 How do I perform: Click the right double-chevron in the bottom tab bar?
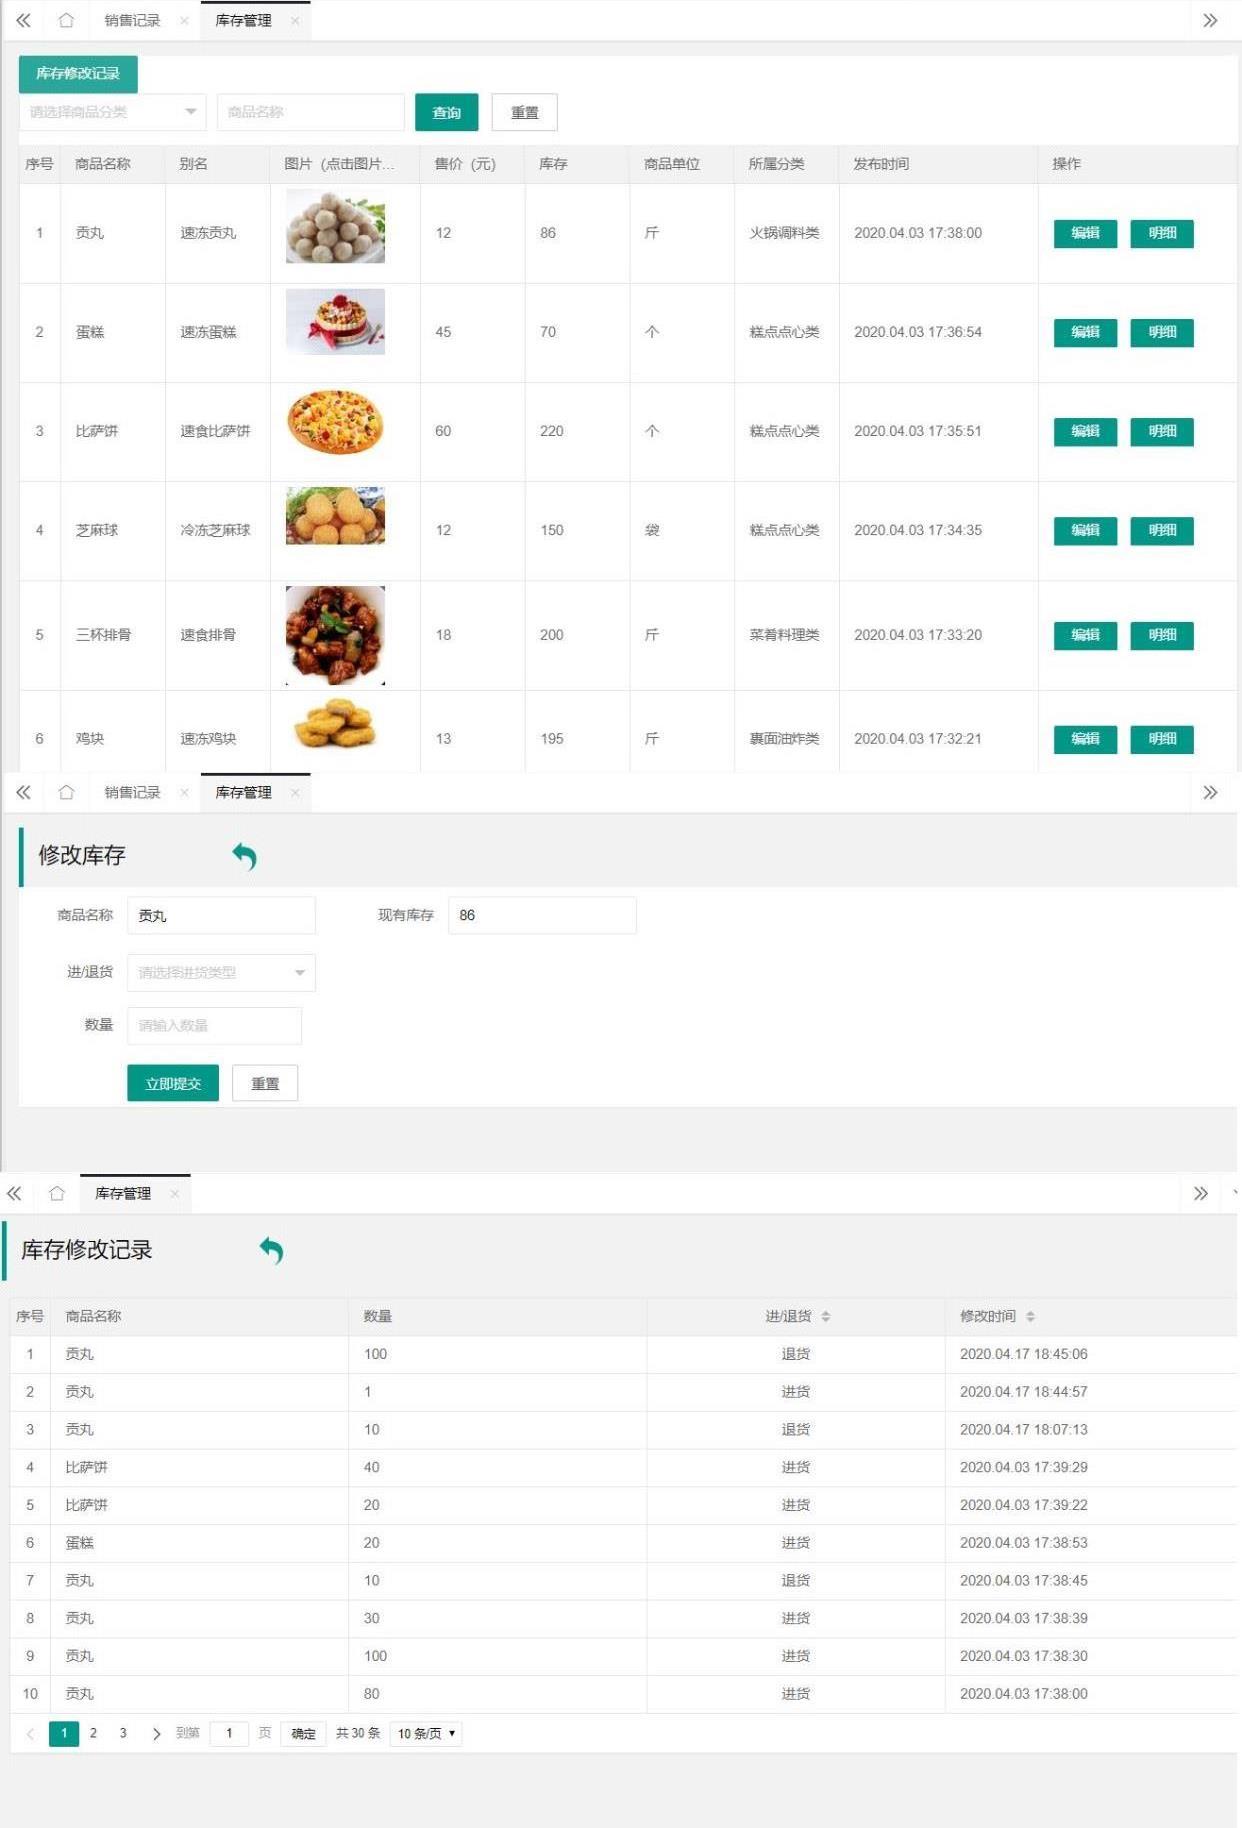point(1201,1193)
